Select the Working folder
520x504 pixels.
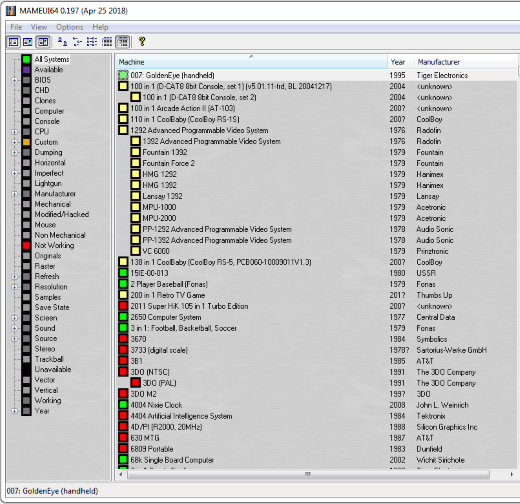point(48,400)
